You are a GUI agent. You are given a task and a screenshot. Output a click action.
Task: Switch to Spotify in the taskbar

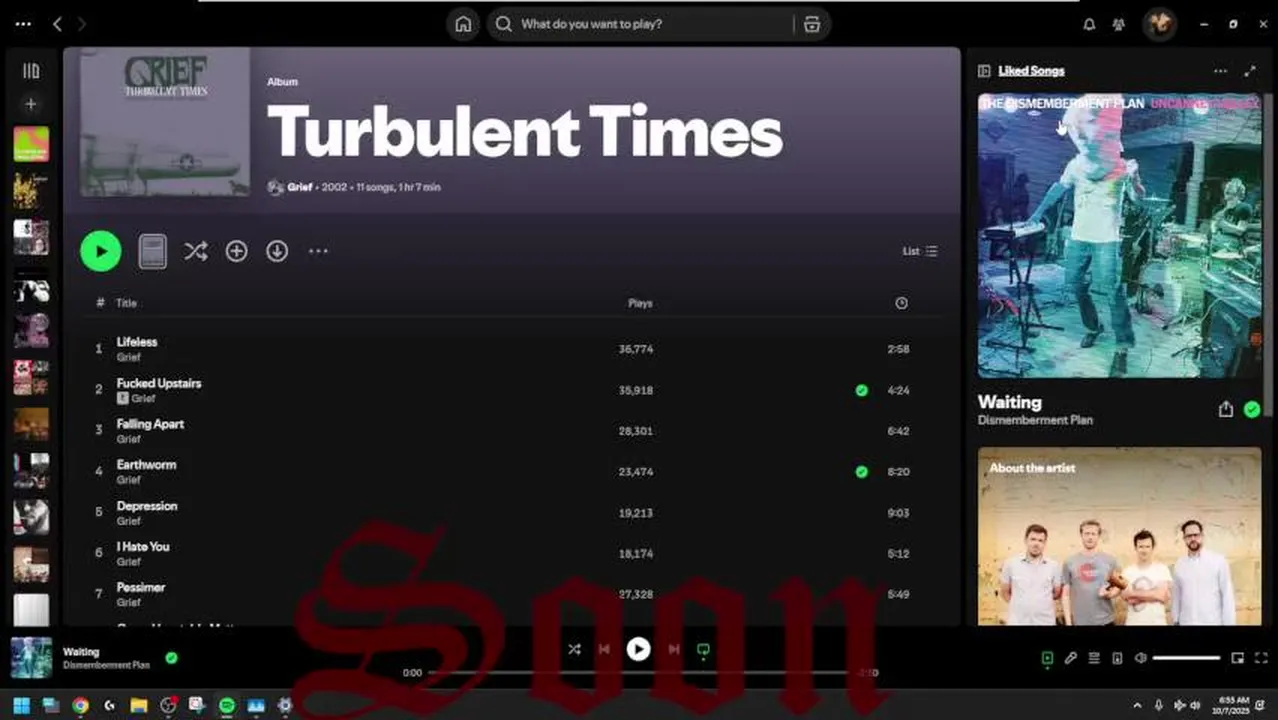[227, 705]
